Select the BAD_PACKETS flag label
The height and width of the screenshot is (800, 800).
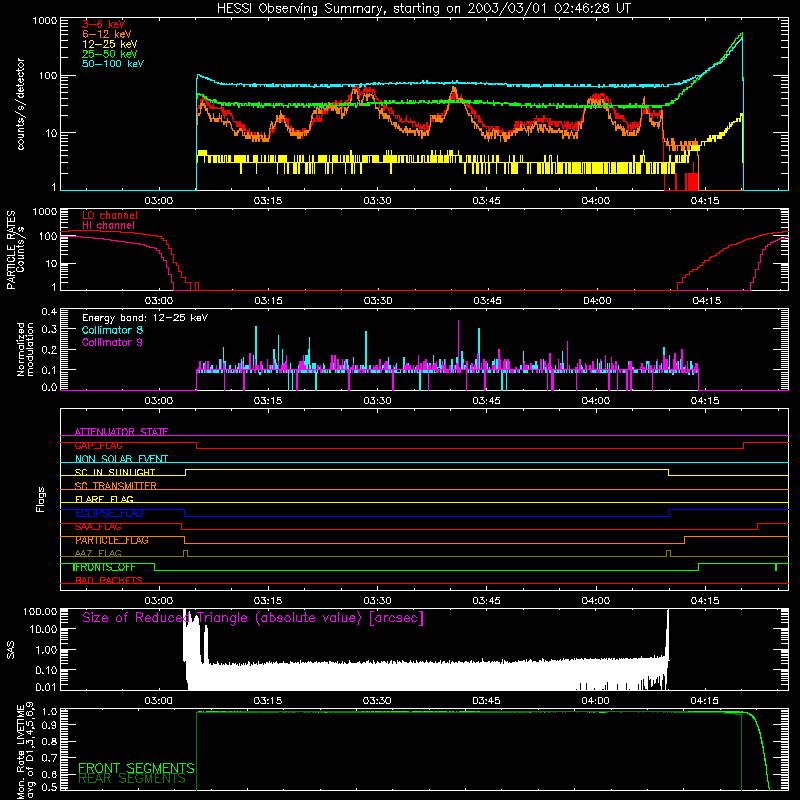click(109, 580)
